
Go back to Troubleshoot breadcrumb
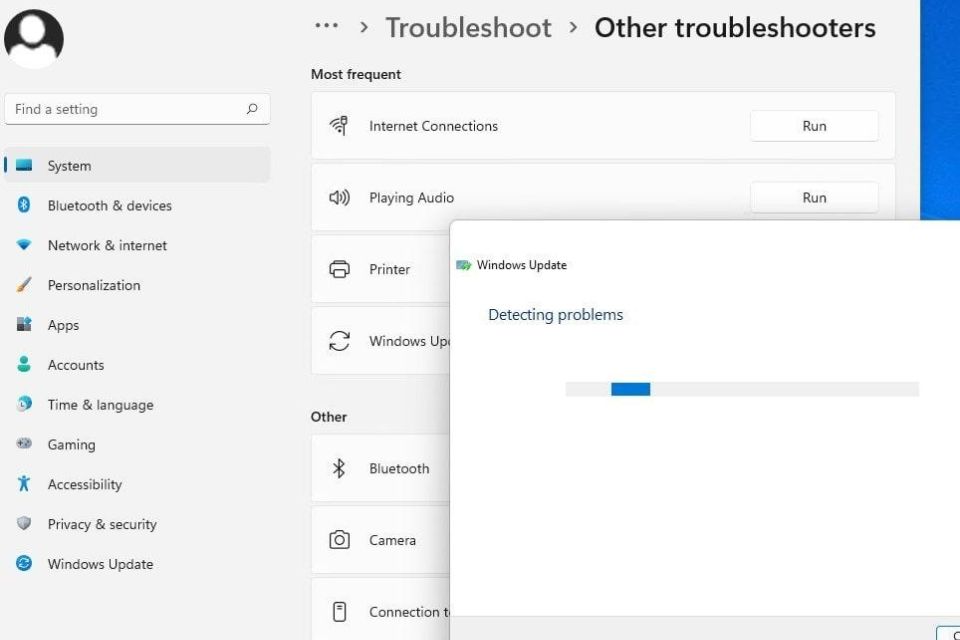pyautogui.click(x=468, y=28)
